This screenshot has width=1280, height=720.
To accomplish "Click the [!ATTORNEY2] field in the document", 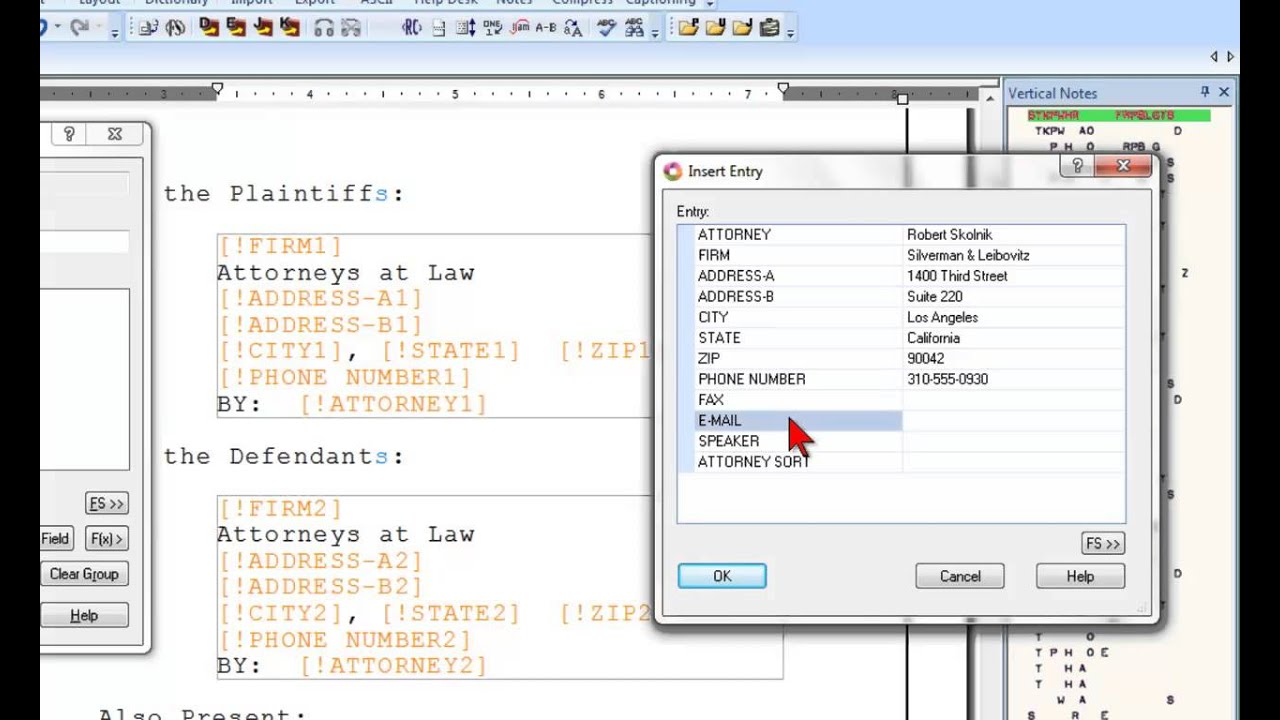I will [x=393, y=665].
